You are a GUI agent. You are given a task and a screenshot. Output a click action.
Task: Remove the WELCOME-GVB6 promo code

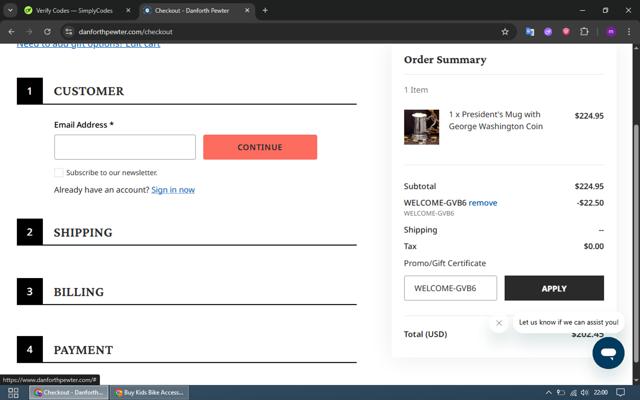pos(483,203)
